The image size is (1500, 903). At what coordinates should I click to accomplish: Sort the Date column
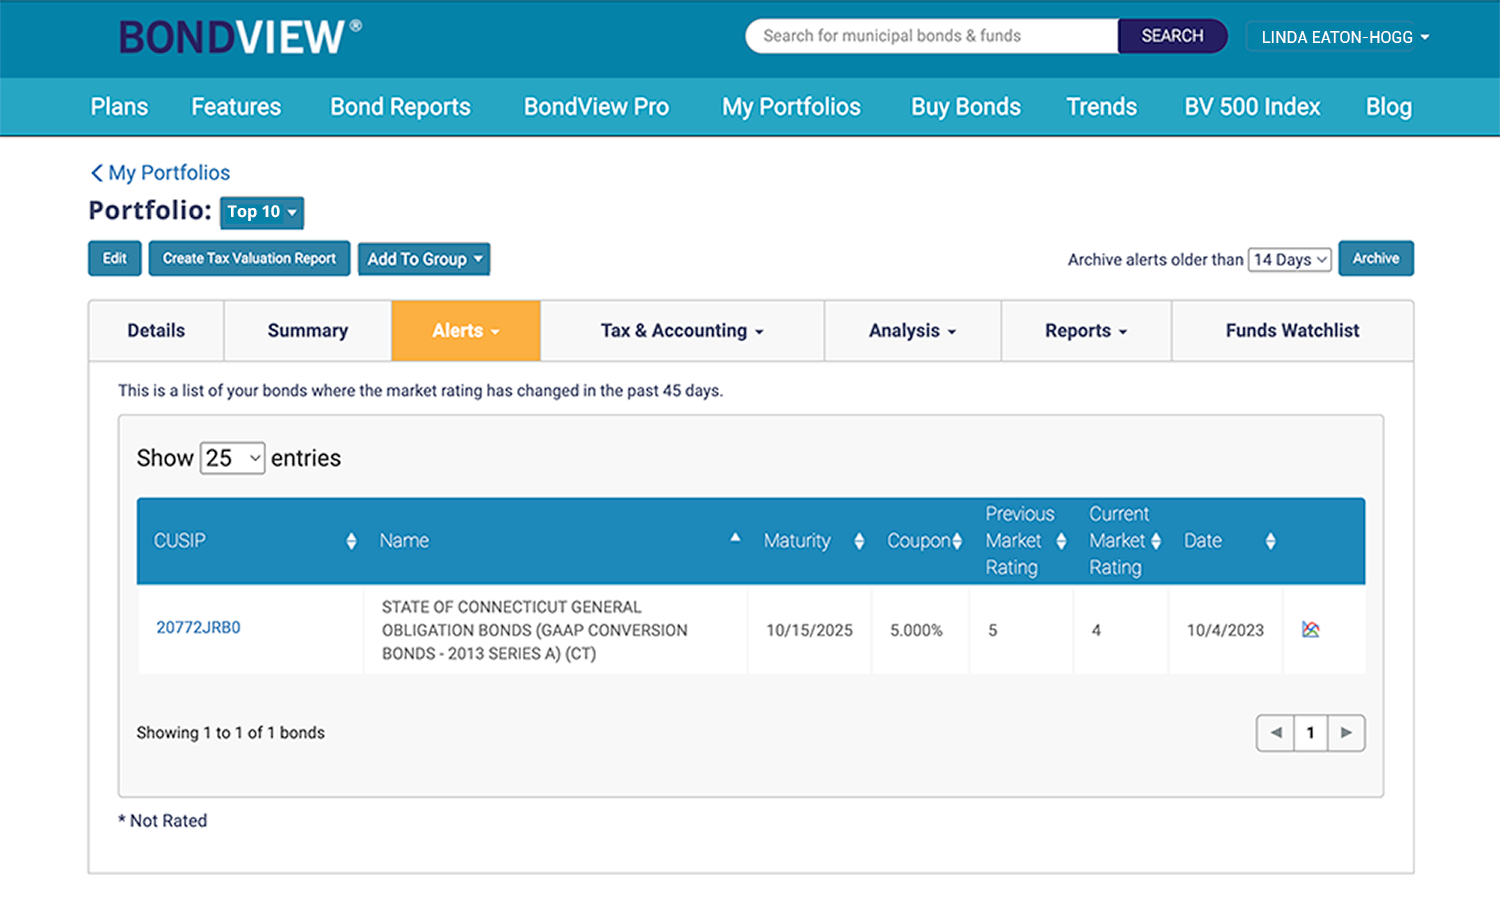(x=1269, y=540)
